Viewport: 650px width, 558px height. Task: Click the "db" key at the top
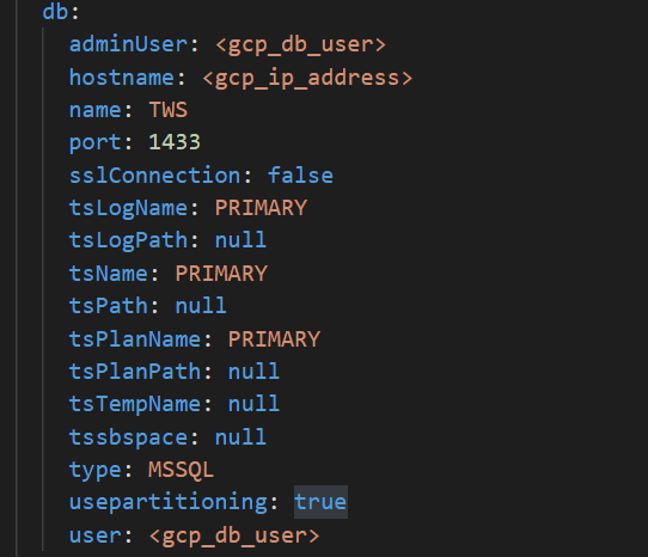(x=54, y=13)
